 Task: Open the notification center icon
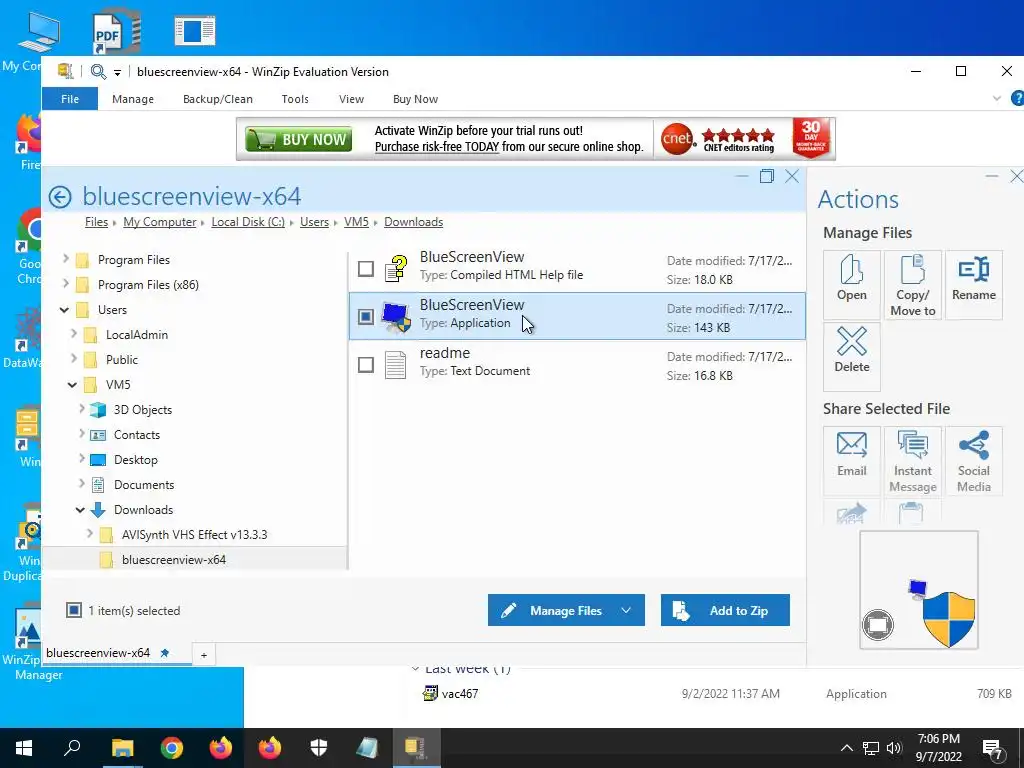993,748
